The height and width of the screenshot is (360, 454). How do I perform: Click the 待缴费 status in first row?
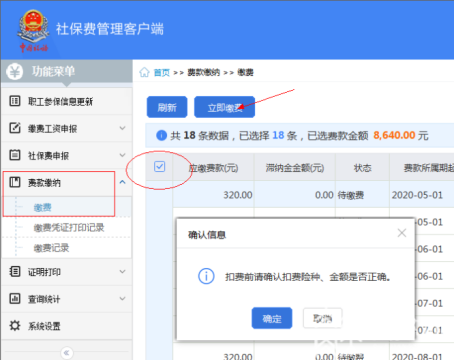(x=351, y=195)
